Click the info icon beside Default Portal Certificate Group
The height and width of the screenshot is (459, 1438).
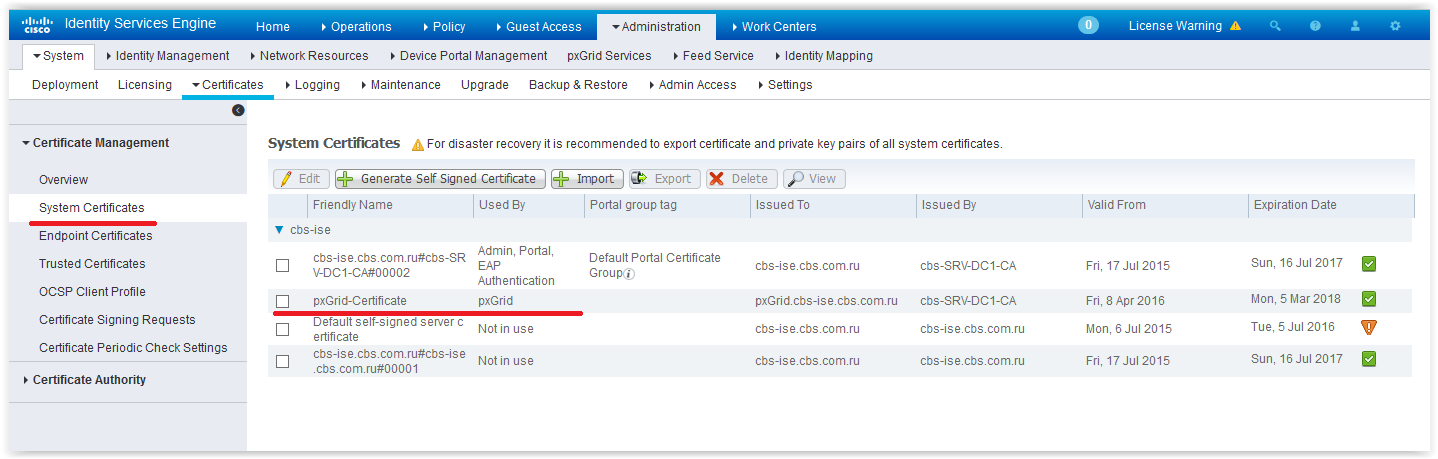(629, 273)
